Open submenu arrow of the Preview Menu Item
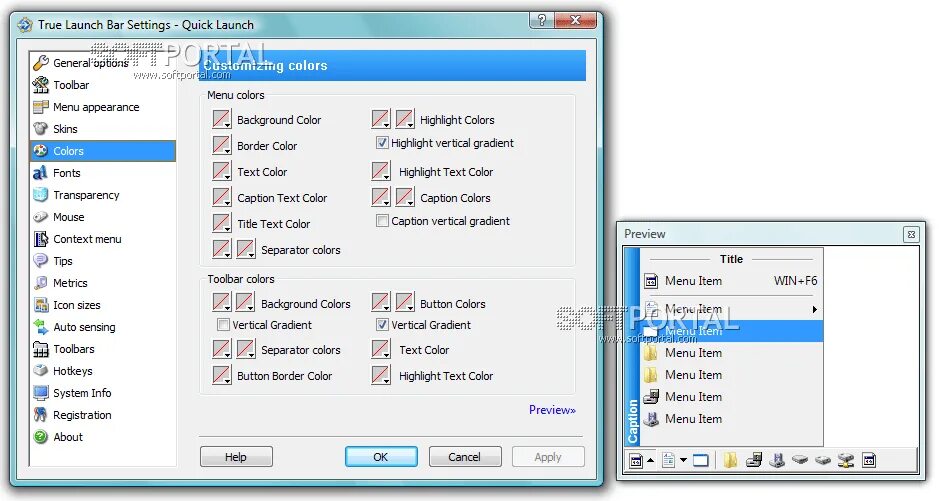This screenshot has width=939, height=501. coord(814,309)
